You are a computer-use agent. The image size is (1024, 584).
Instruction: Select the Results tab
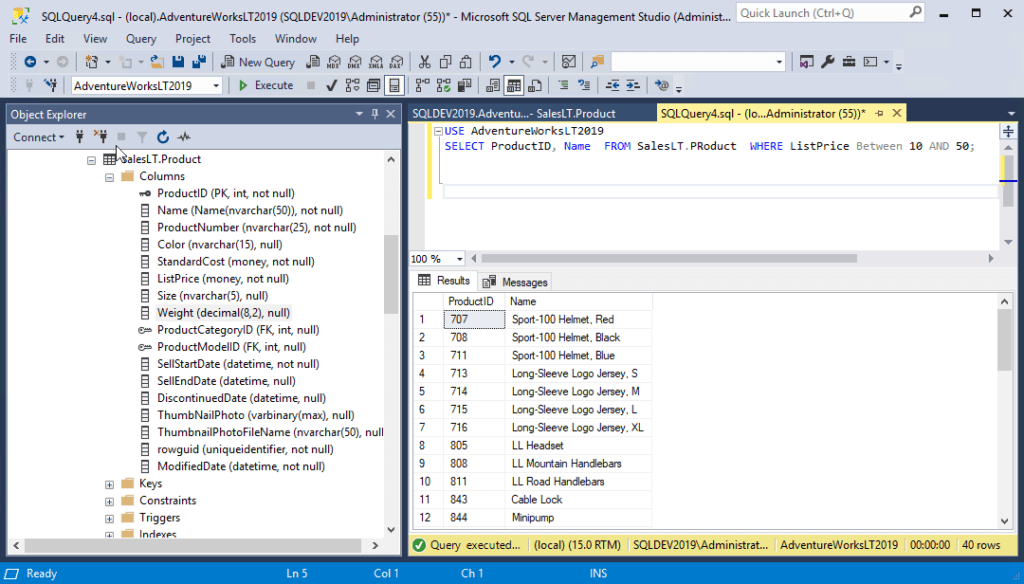(x=444, y=281)
